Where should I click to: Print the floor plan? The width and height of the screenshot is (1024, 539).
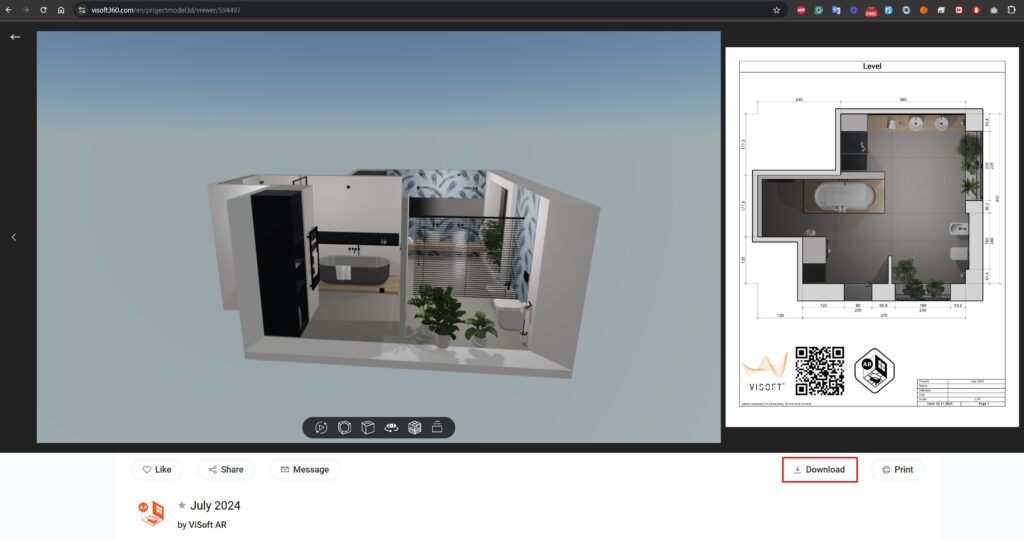click(x=897, y=469)
